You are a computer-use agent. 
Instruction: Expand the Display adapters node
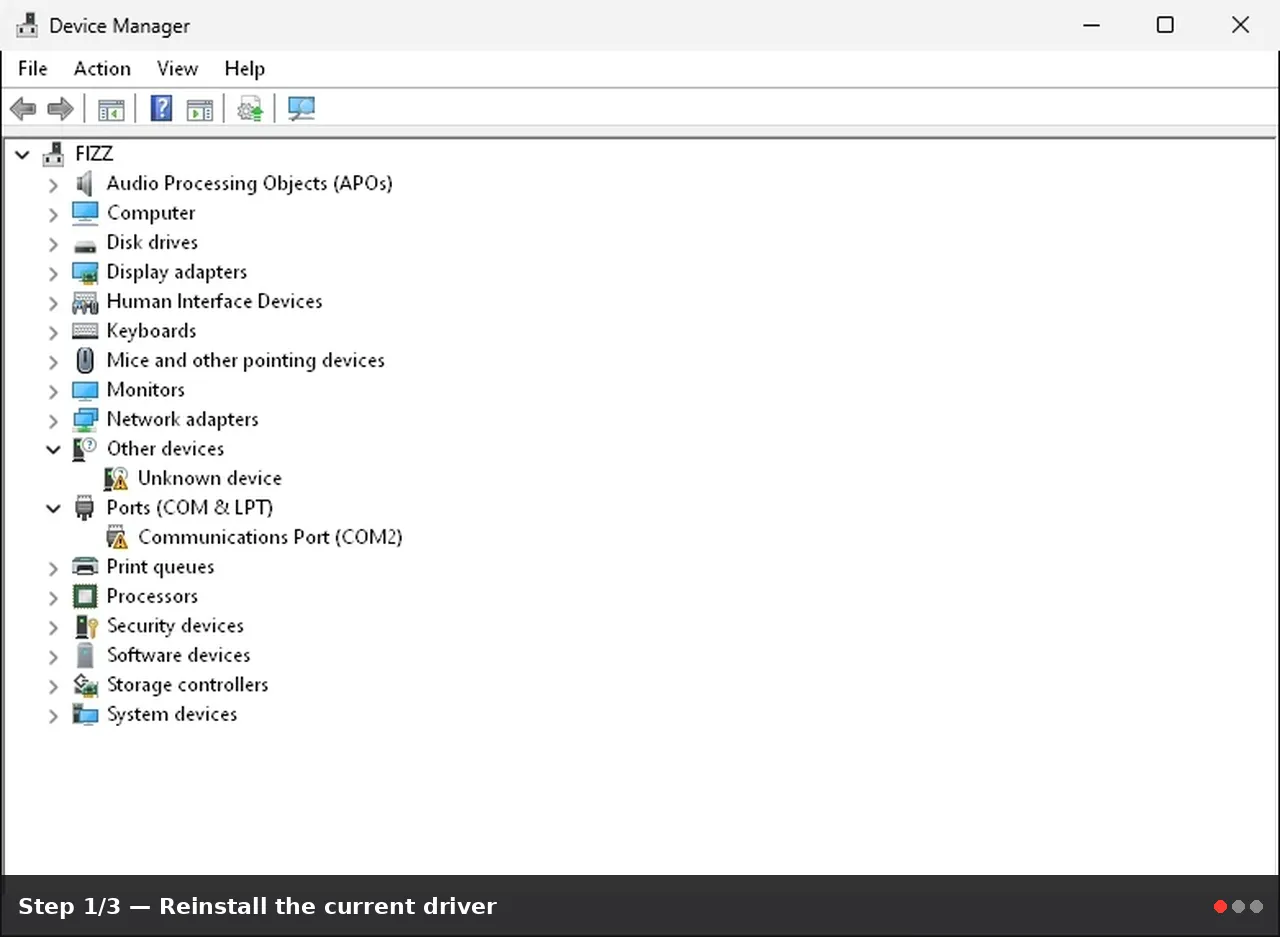click(53, 272)
